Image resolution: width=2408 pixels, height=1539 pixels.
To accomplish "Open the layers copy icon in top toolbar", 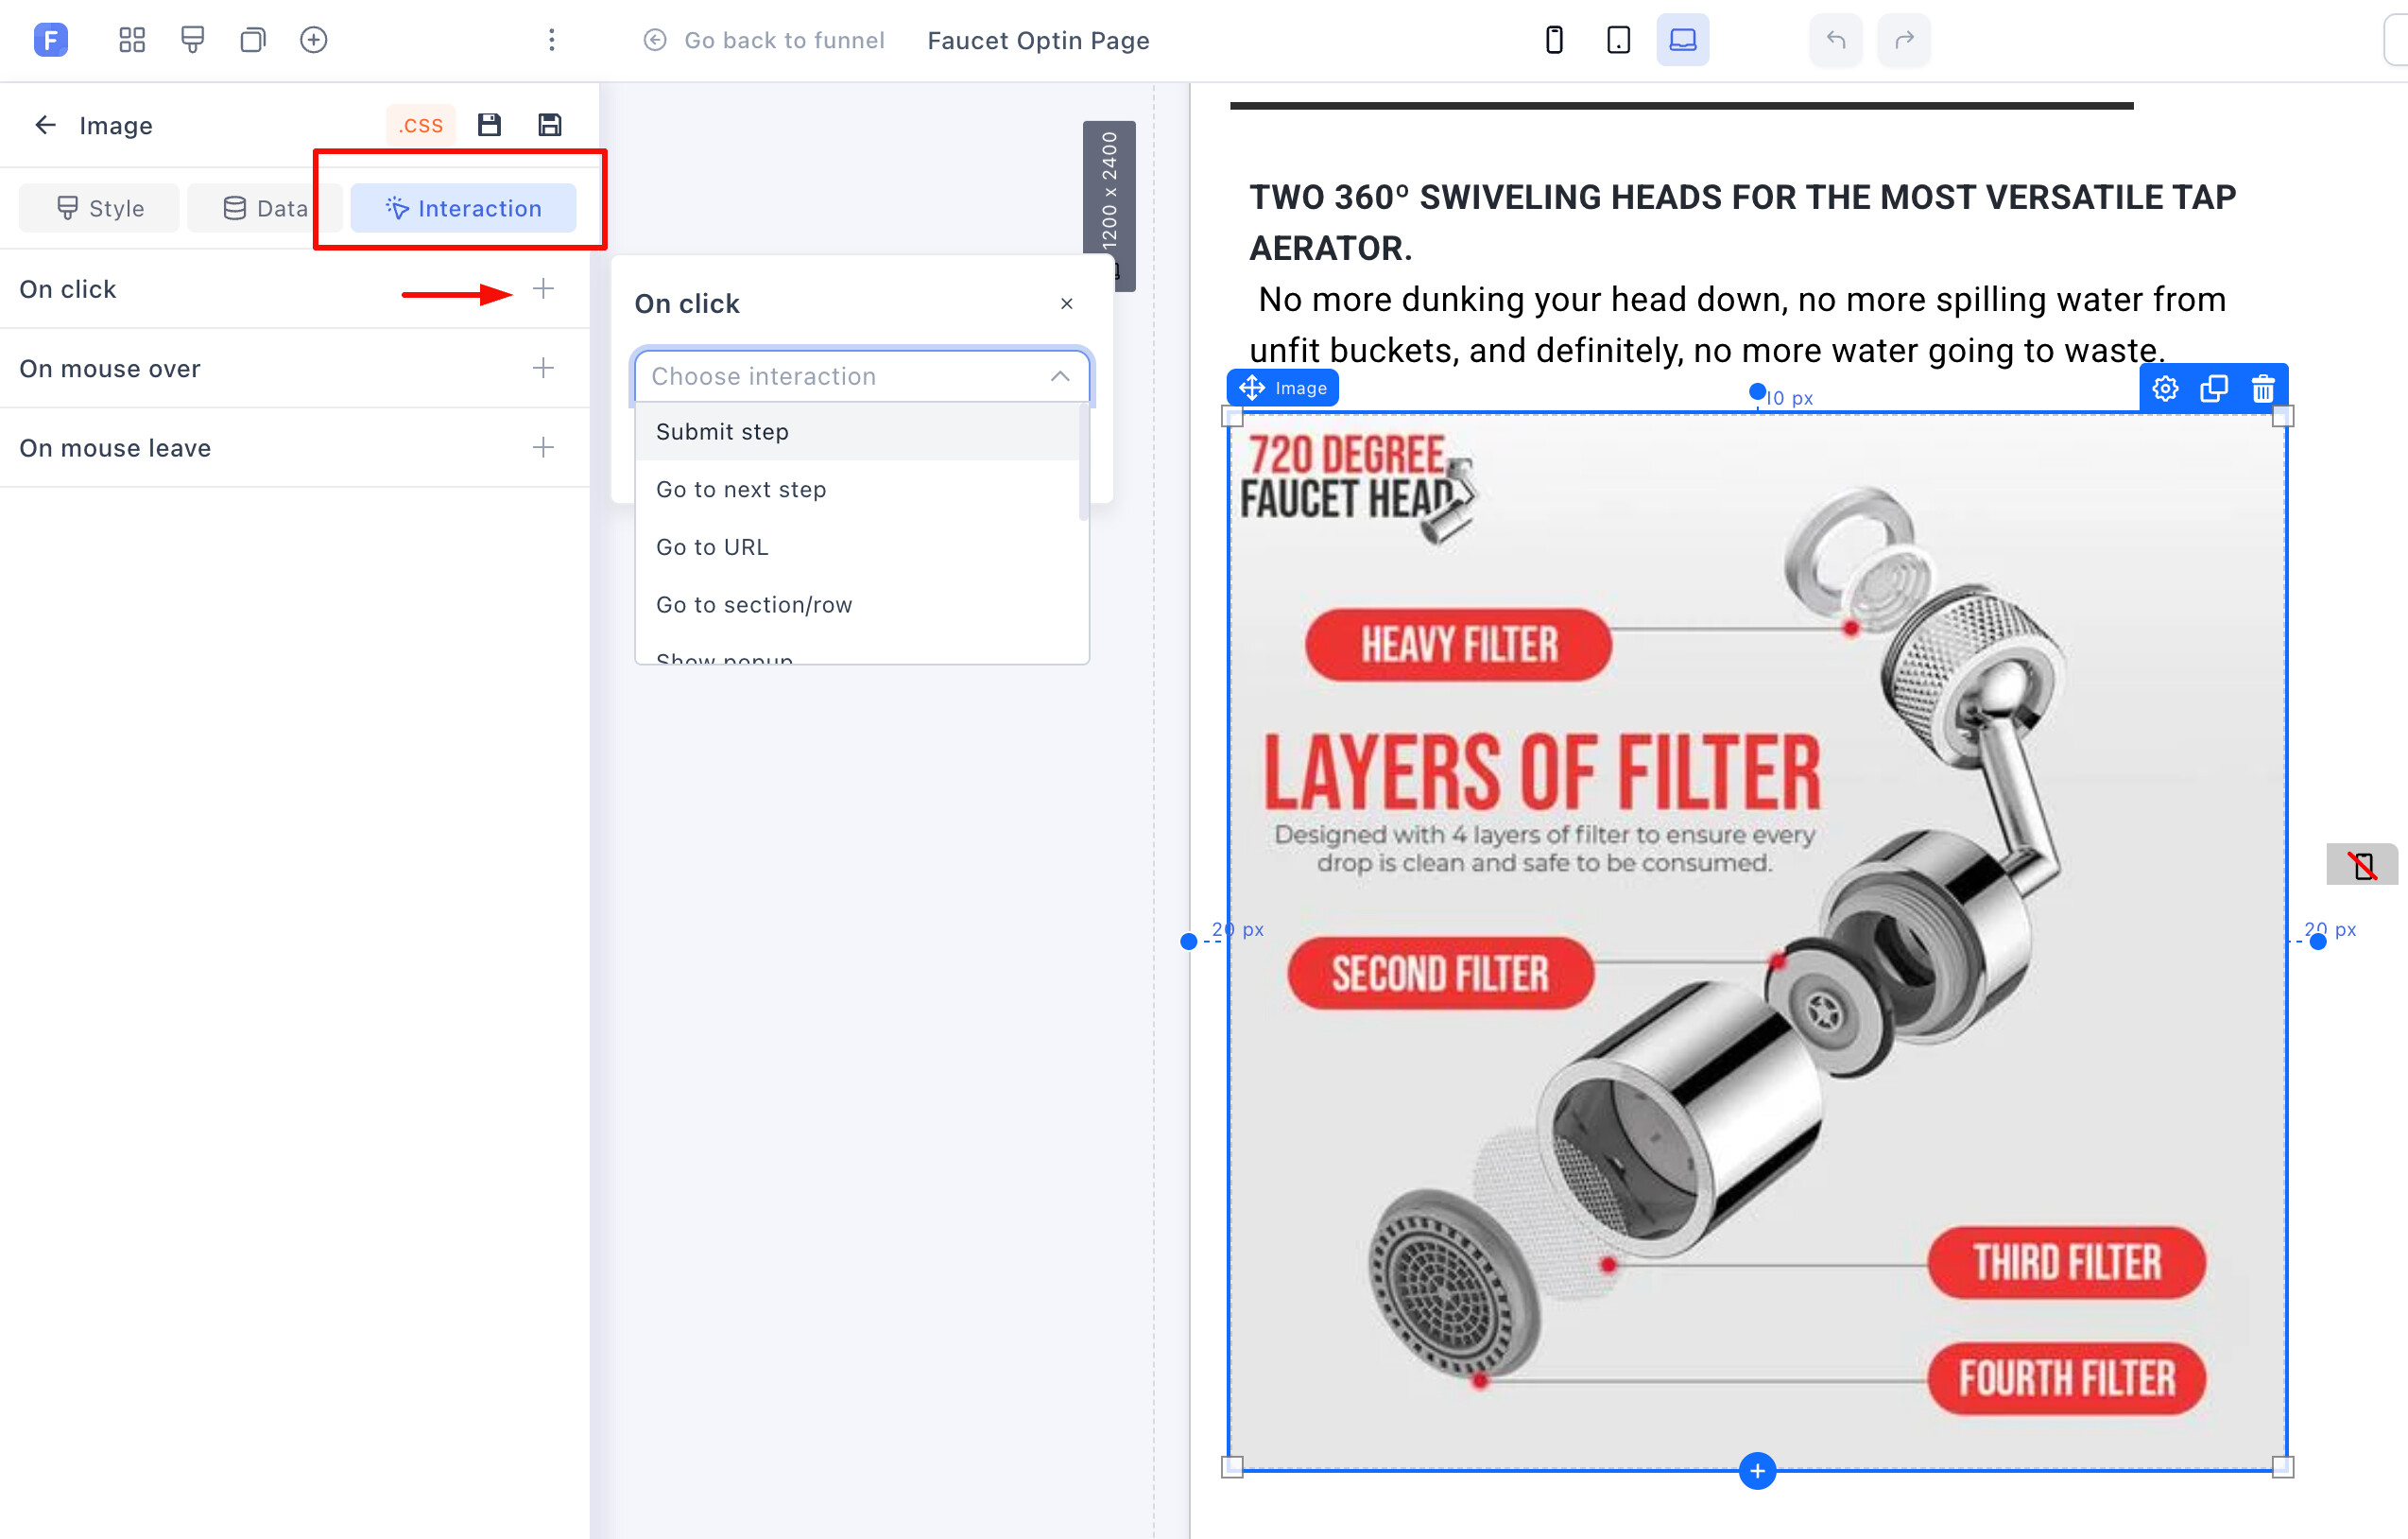I will pyautogui.click(x=253, y=40).
